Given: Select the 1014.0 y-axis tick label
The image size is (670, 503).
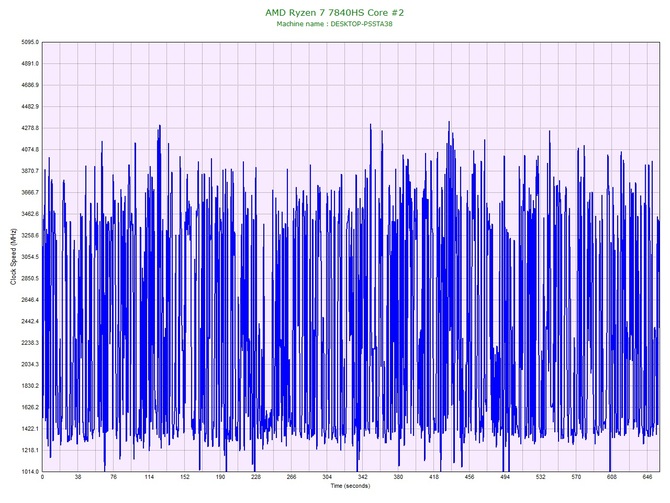Looking at the screenshot, I should point(29,472).
